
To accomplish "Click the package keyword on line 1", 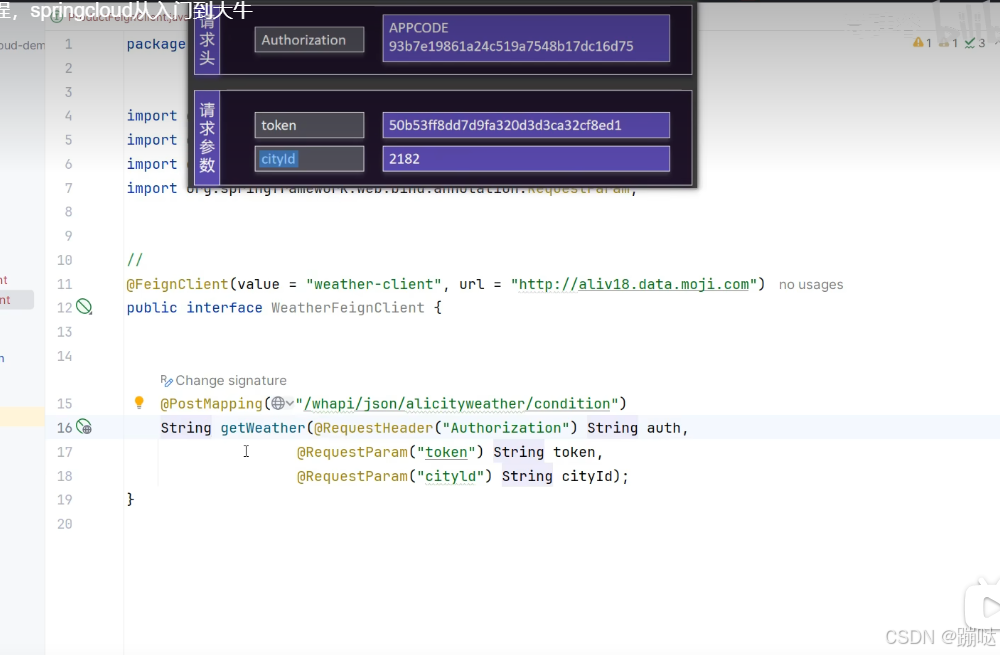I will 156,44.
